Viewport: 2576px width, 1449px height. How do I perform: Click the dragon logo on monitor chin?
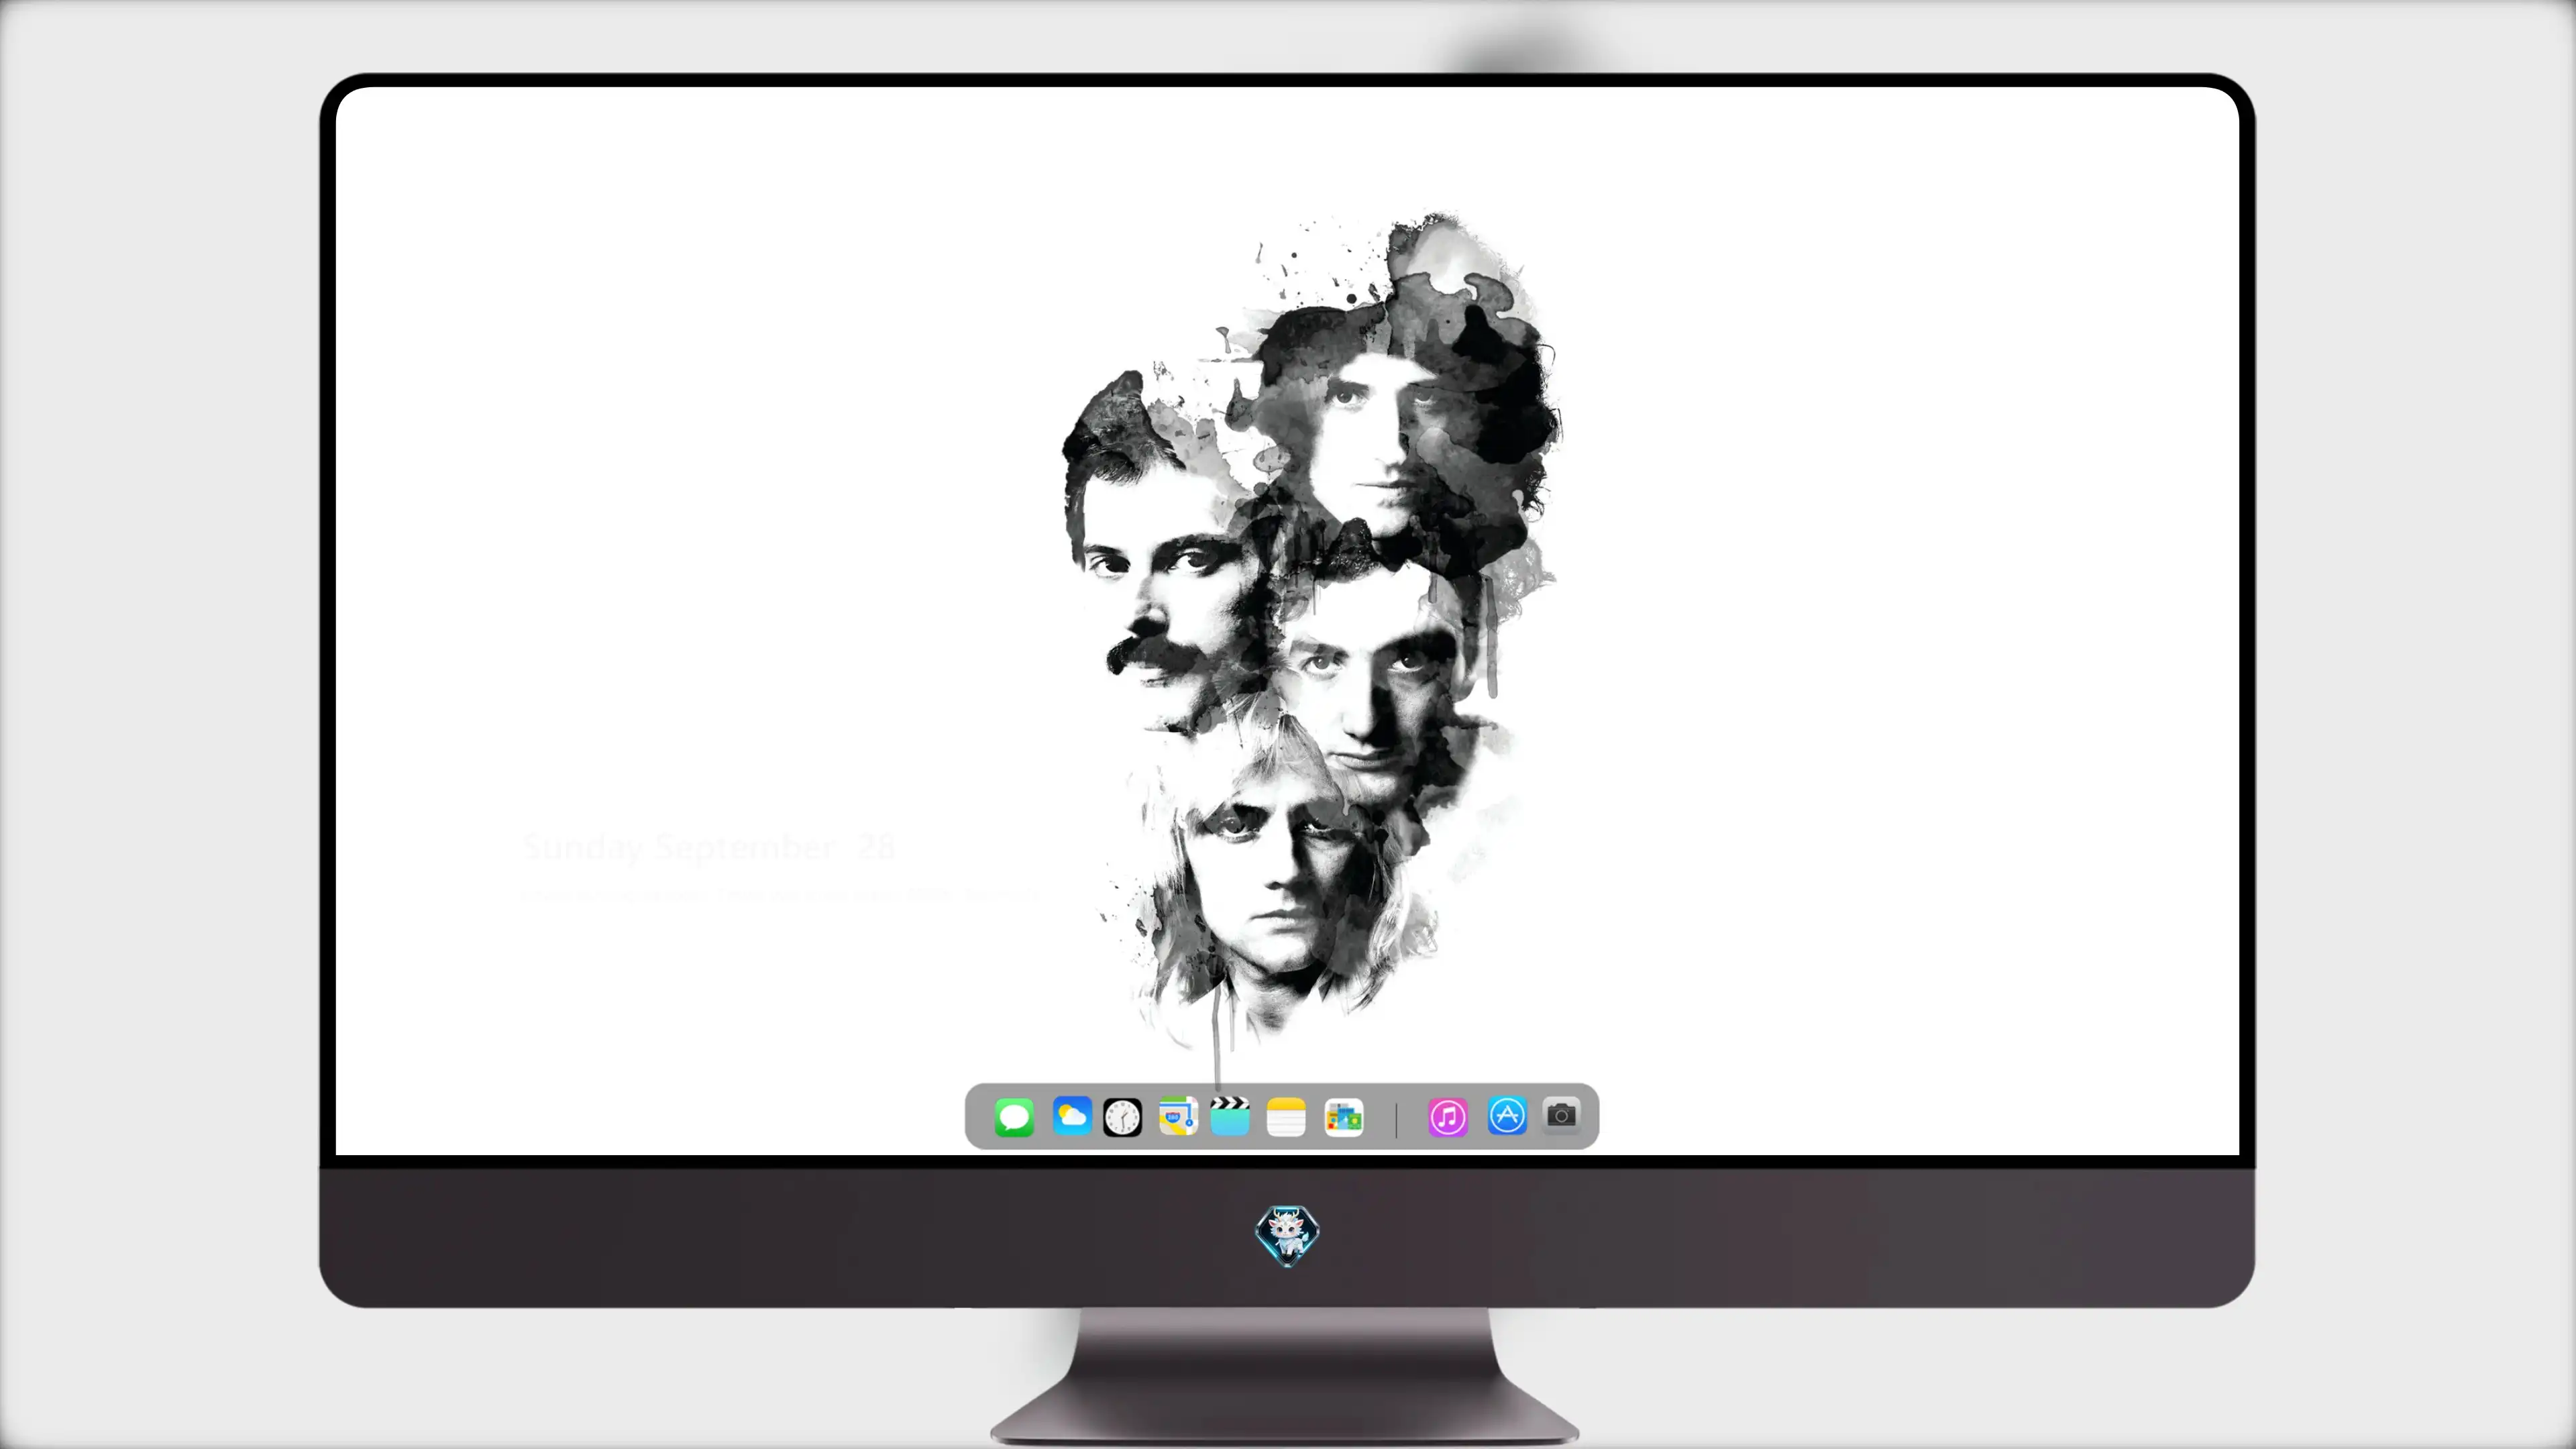click(x=1287, y=1235)
